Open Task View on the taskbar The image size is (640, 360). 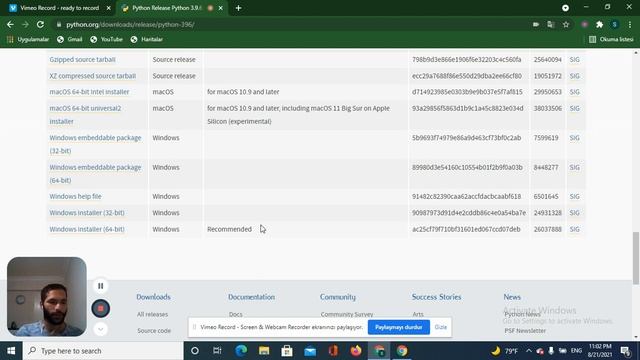(217, 351)
